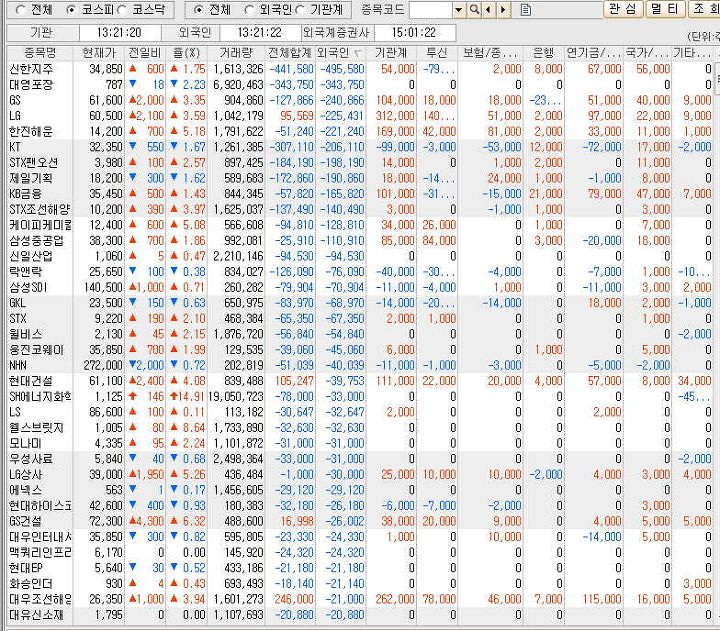
Task: Select the GS stock name
Action: coord(15,100)
